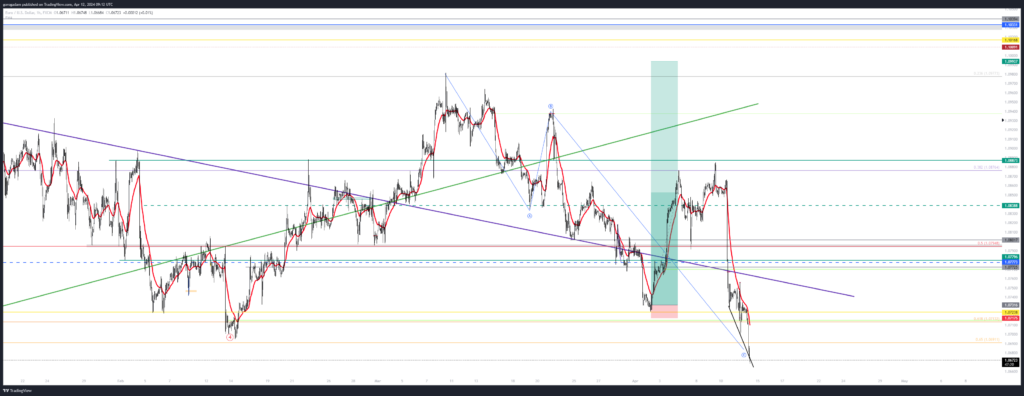Image resolution: width=1024 pixels, height=396 pixels.
Task: Select the blue circled B wave label
Action: (x=551, y=106)
